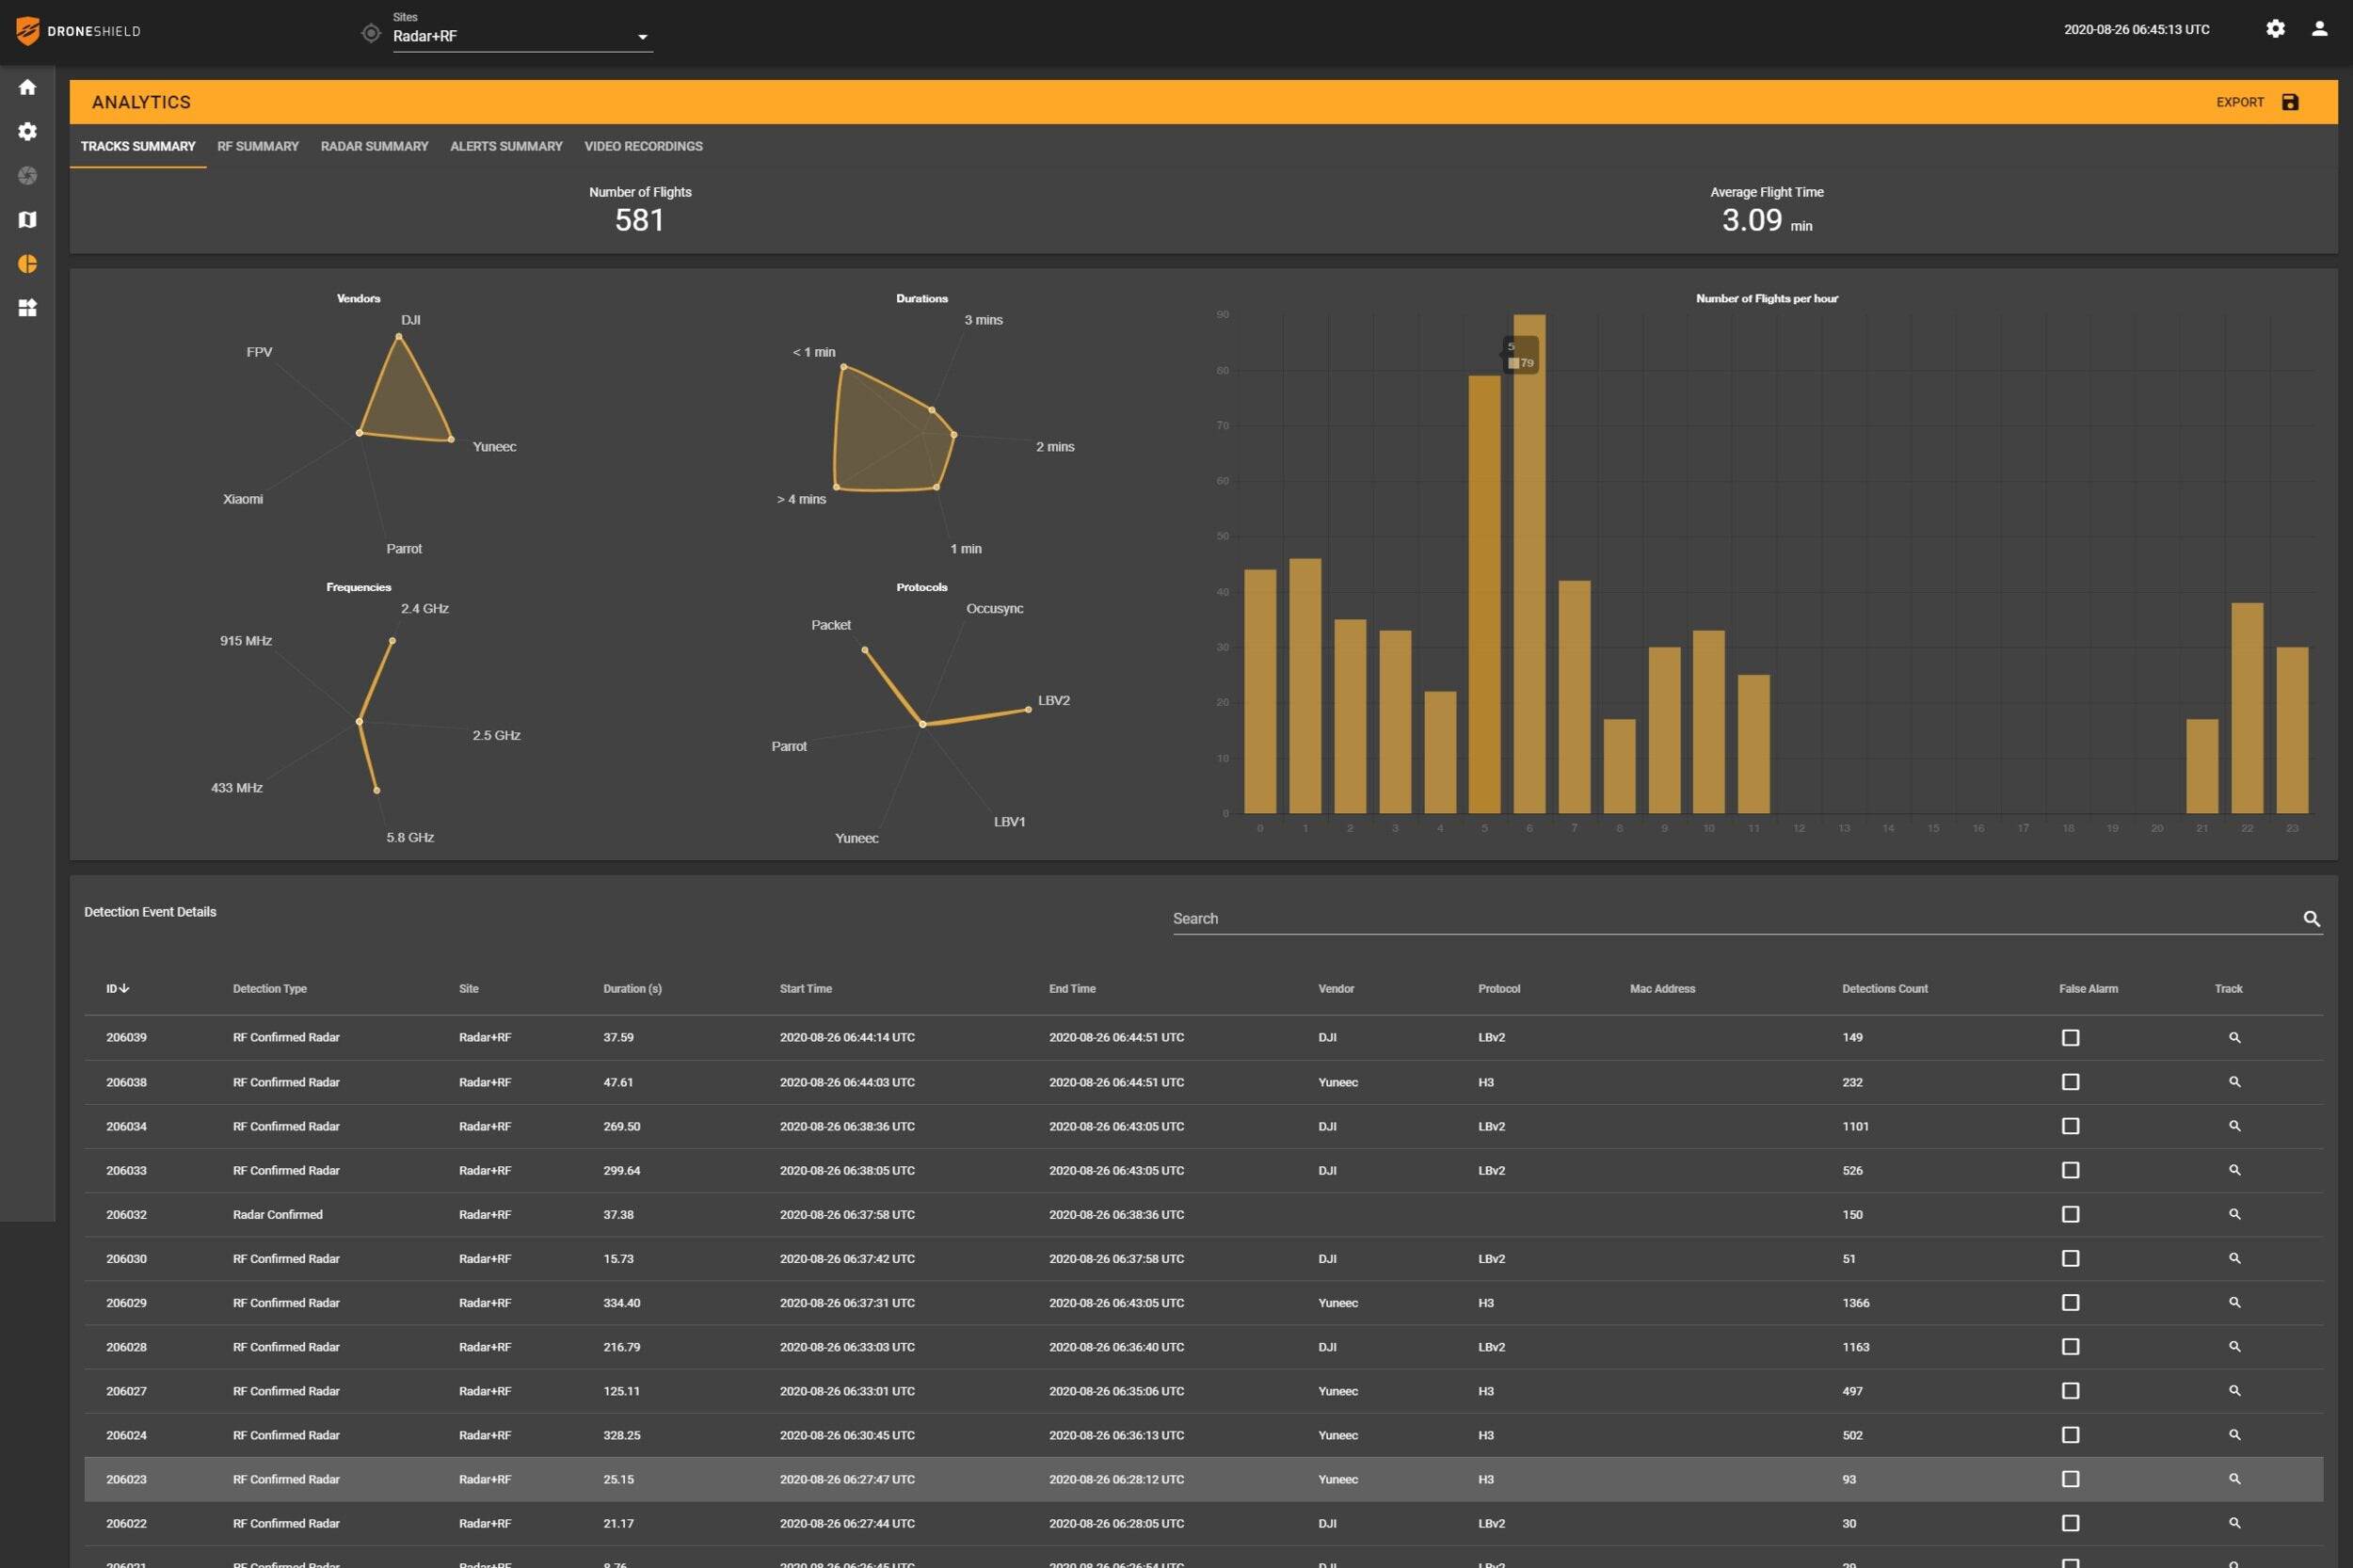This screenshot has height=1568, width=2353.
Task: Check False Alarm box for event 206032
Action: click(2070, 1214)
